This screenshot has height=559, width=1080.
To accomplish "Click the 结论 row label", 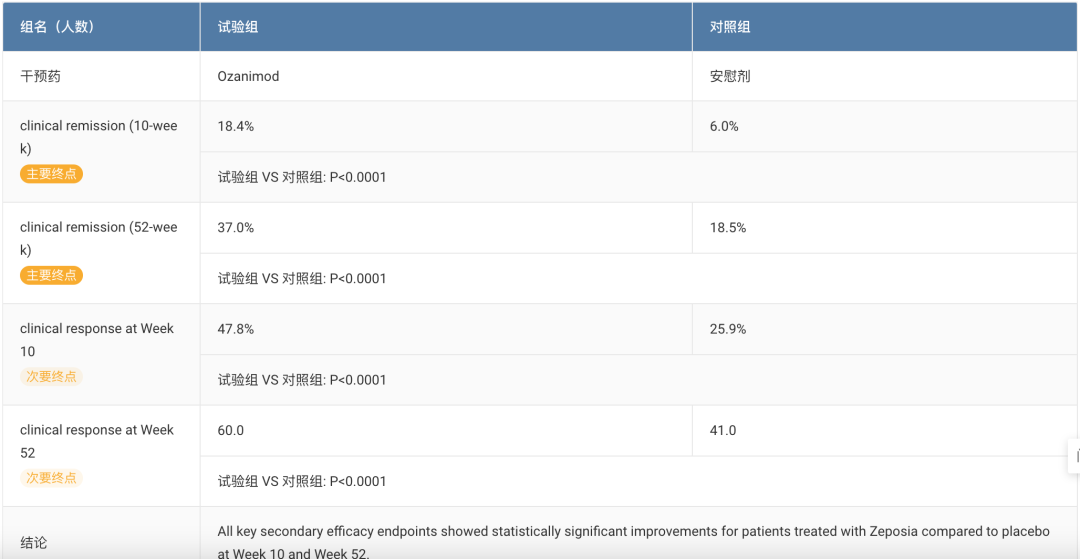I will click(33, 542).
